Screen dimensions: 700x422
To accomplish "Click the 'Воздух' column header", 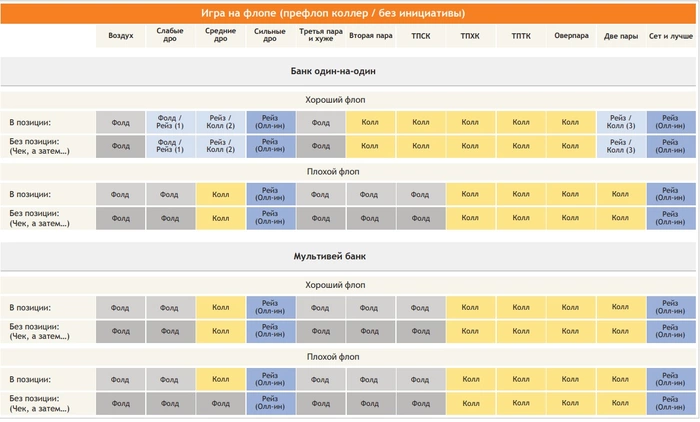I will (x=121, y=36).
